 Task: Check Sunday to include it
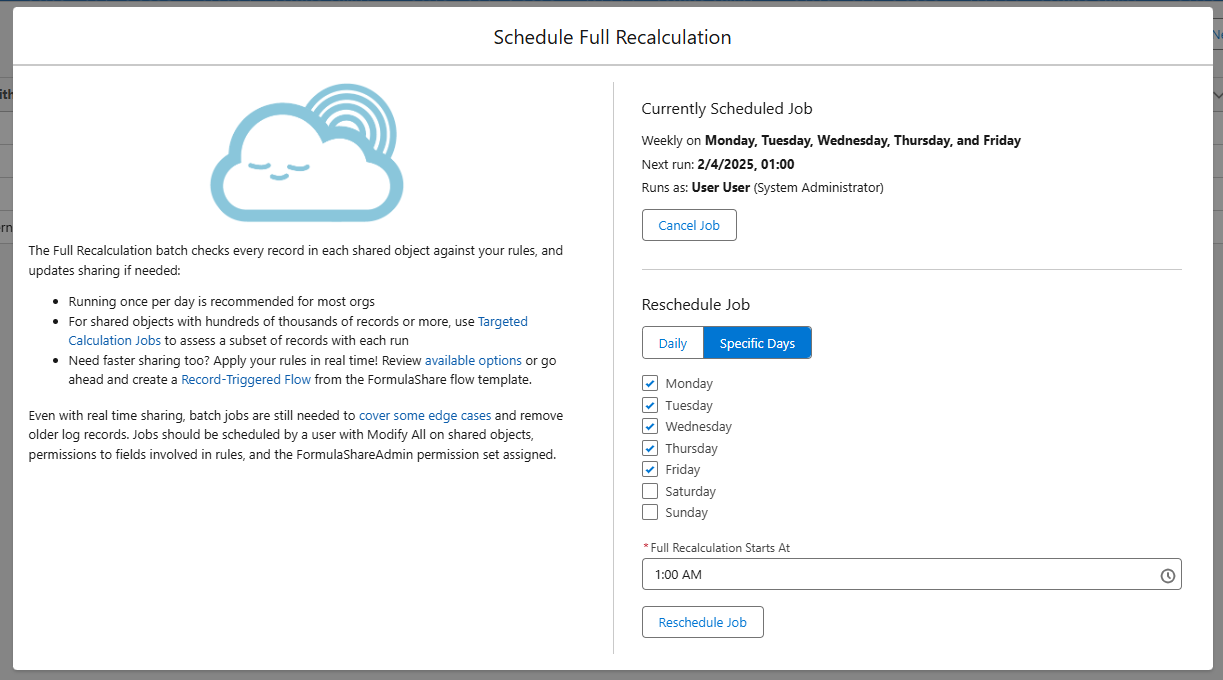point(650,511)
